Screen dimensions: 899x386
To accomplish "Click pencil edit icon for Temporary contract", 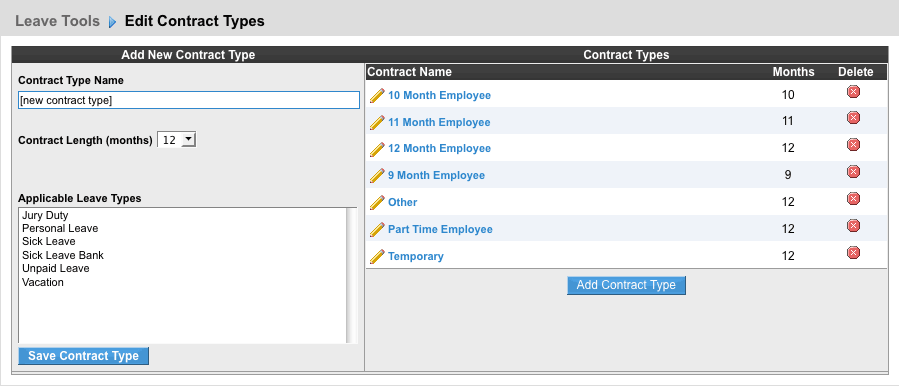I will click(x=377, y=256).
